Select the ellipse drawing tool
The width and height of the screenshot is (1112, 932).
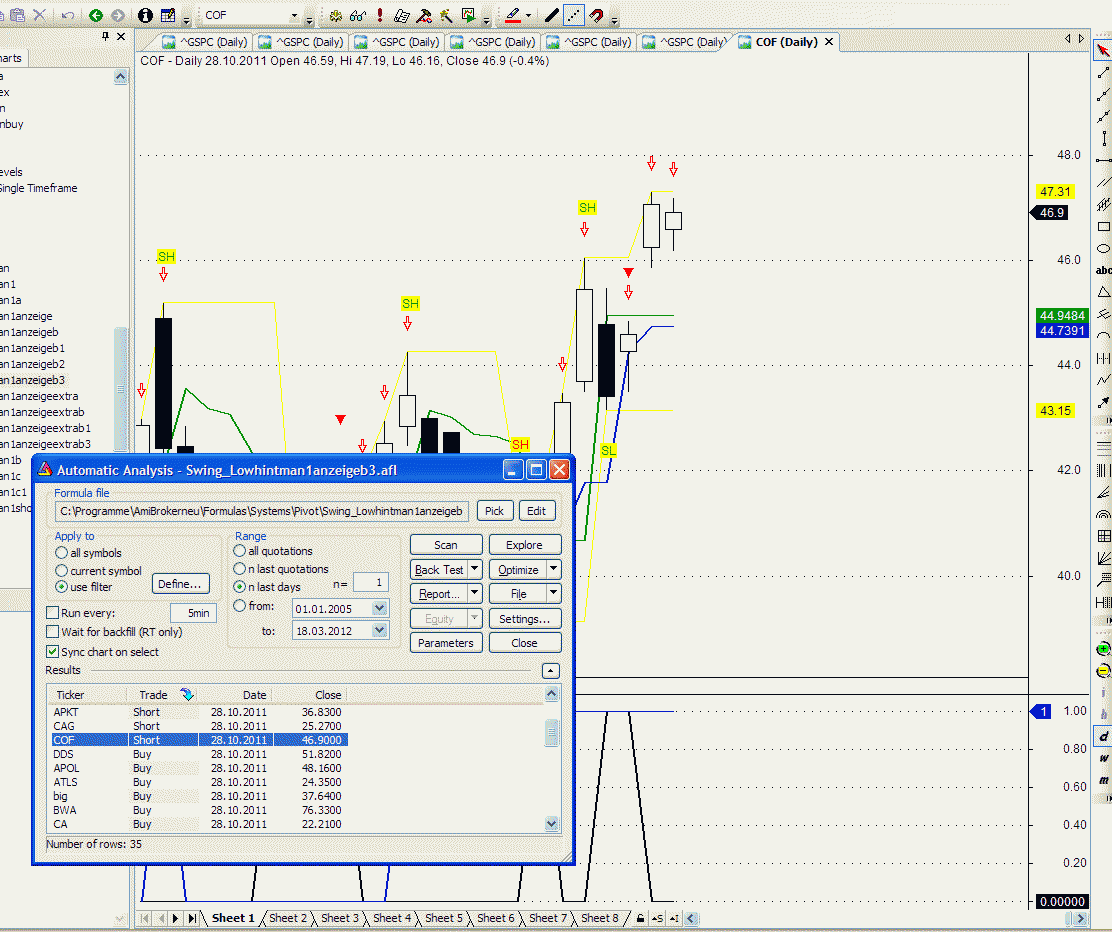click(1103, 249)
